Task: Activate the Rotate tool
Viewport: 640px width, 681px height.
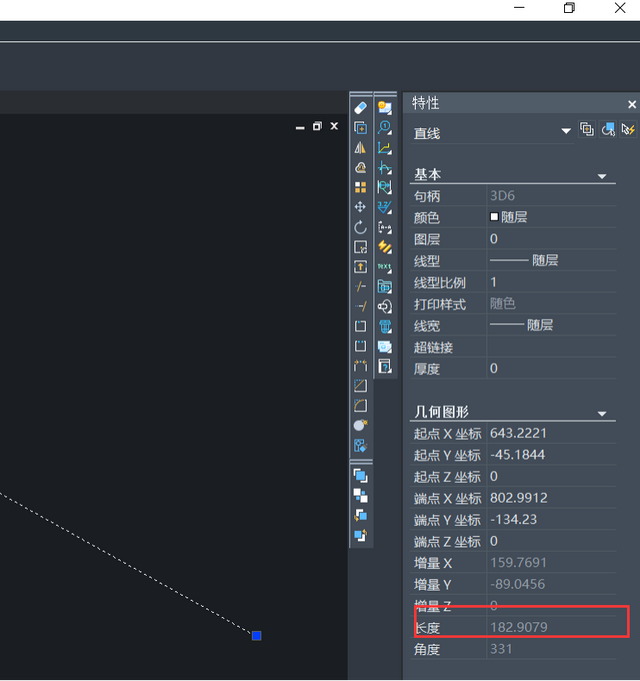Action: pos(360,227)
